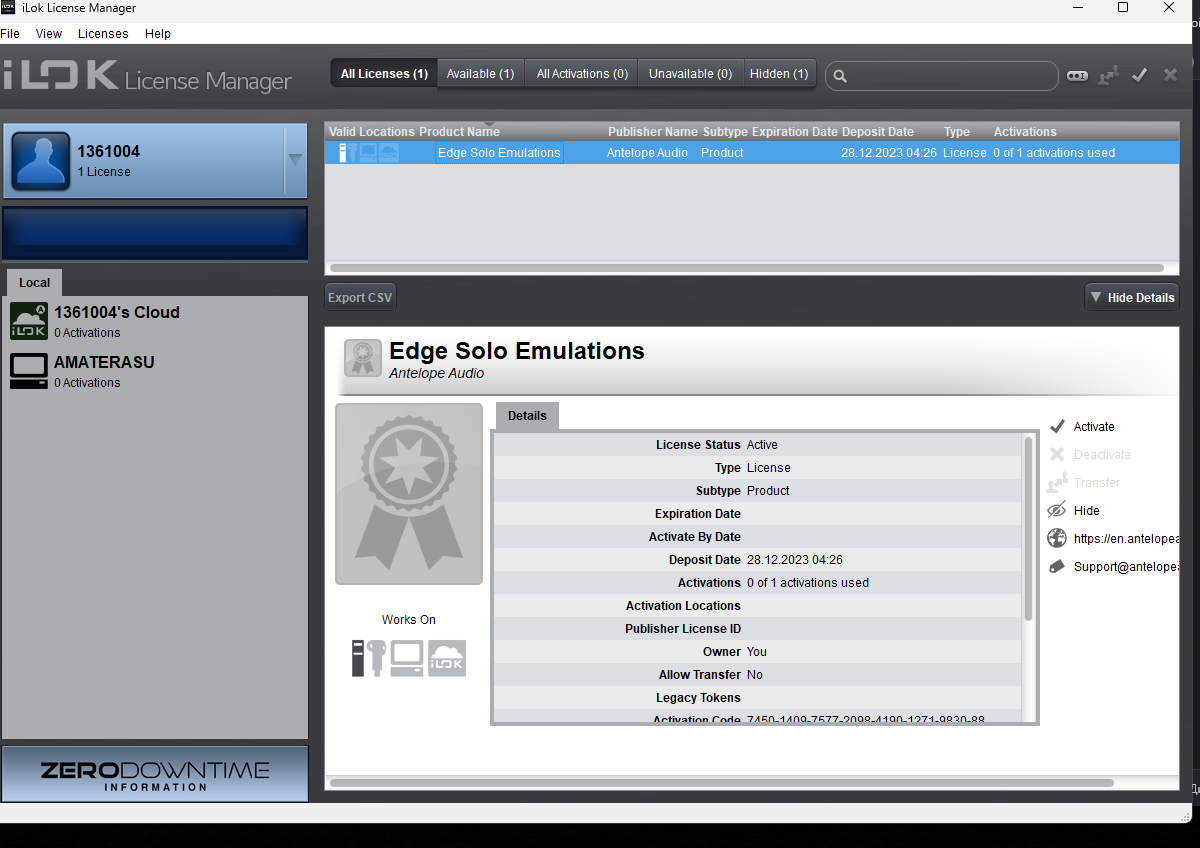Select the user account avatar icon
Viewport: 1200px width, 848px height.
point(40,161)
